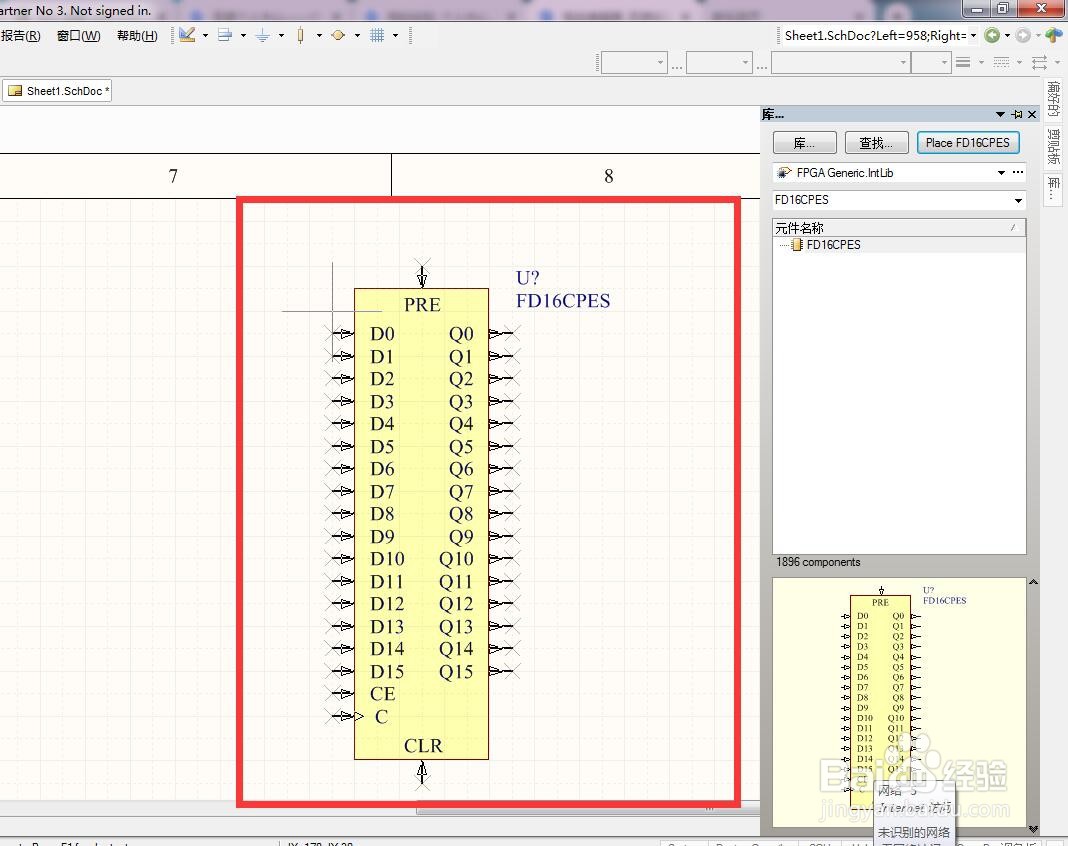Expand the FD16CPES filter combo box
The image size is (1068, 846).
click(1018, 200)
